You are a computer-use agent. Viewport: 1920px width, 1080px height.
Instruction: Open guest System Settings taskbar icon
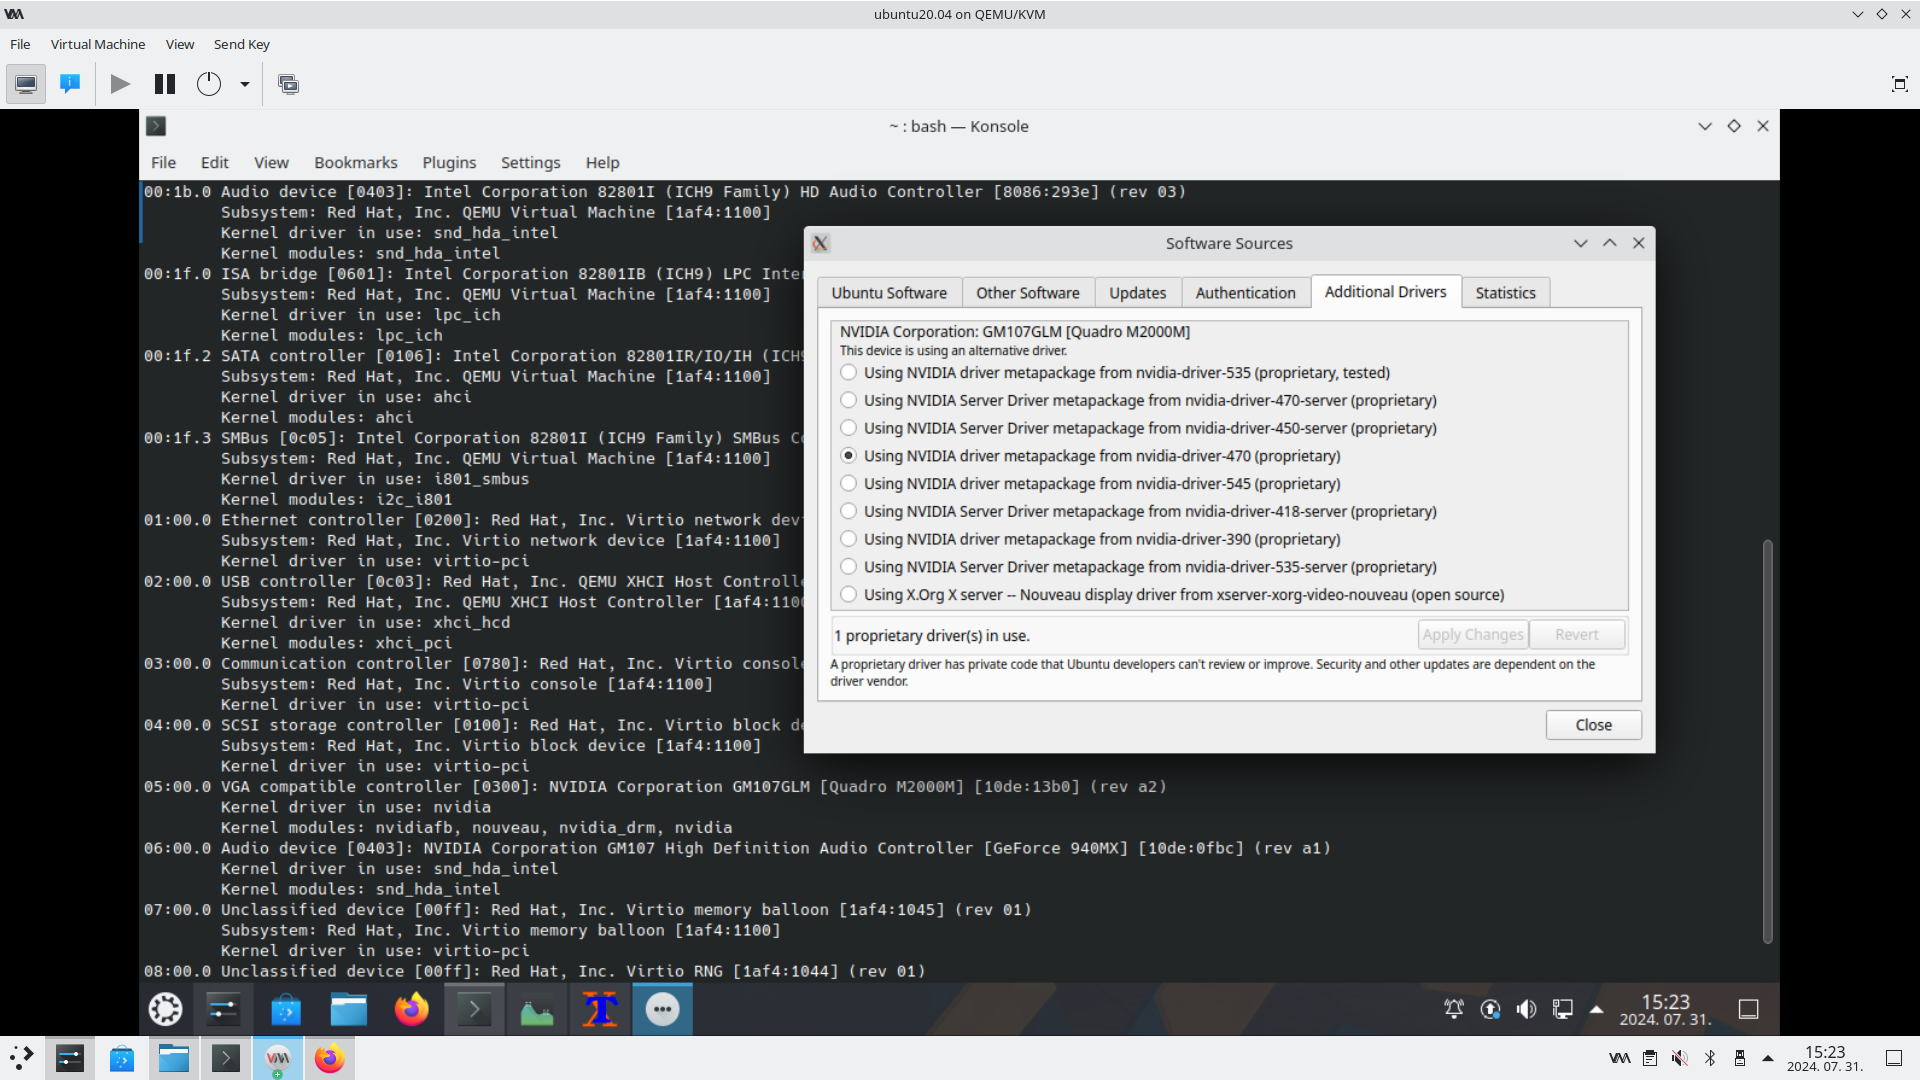tap(223, 1009)
